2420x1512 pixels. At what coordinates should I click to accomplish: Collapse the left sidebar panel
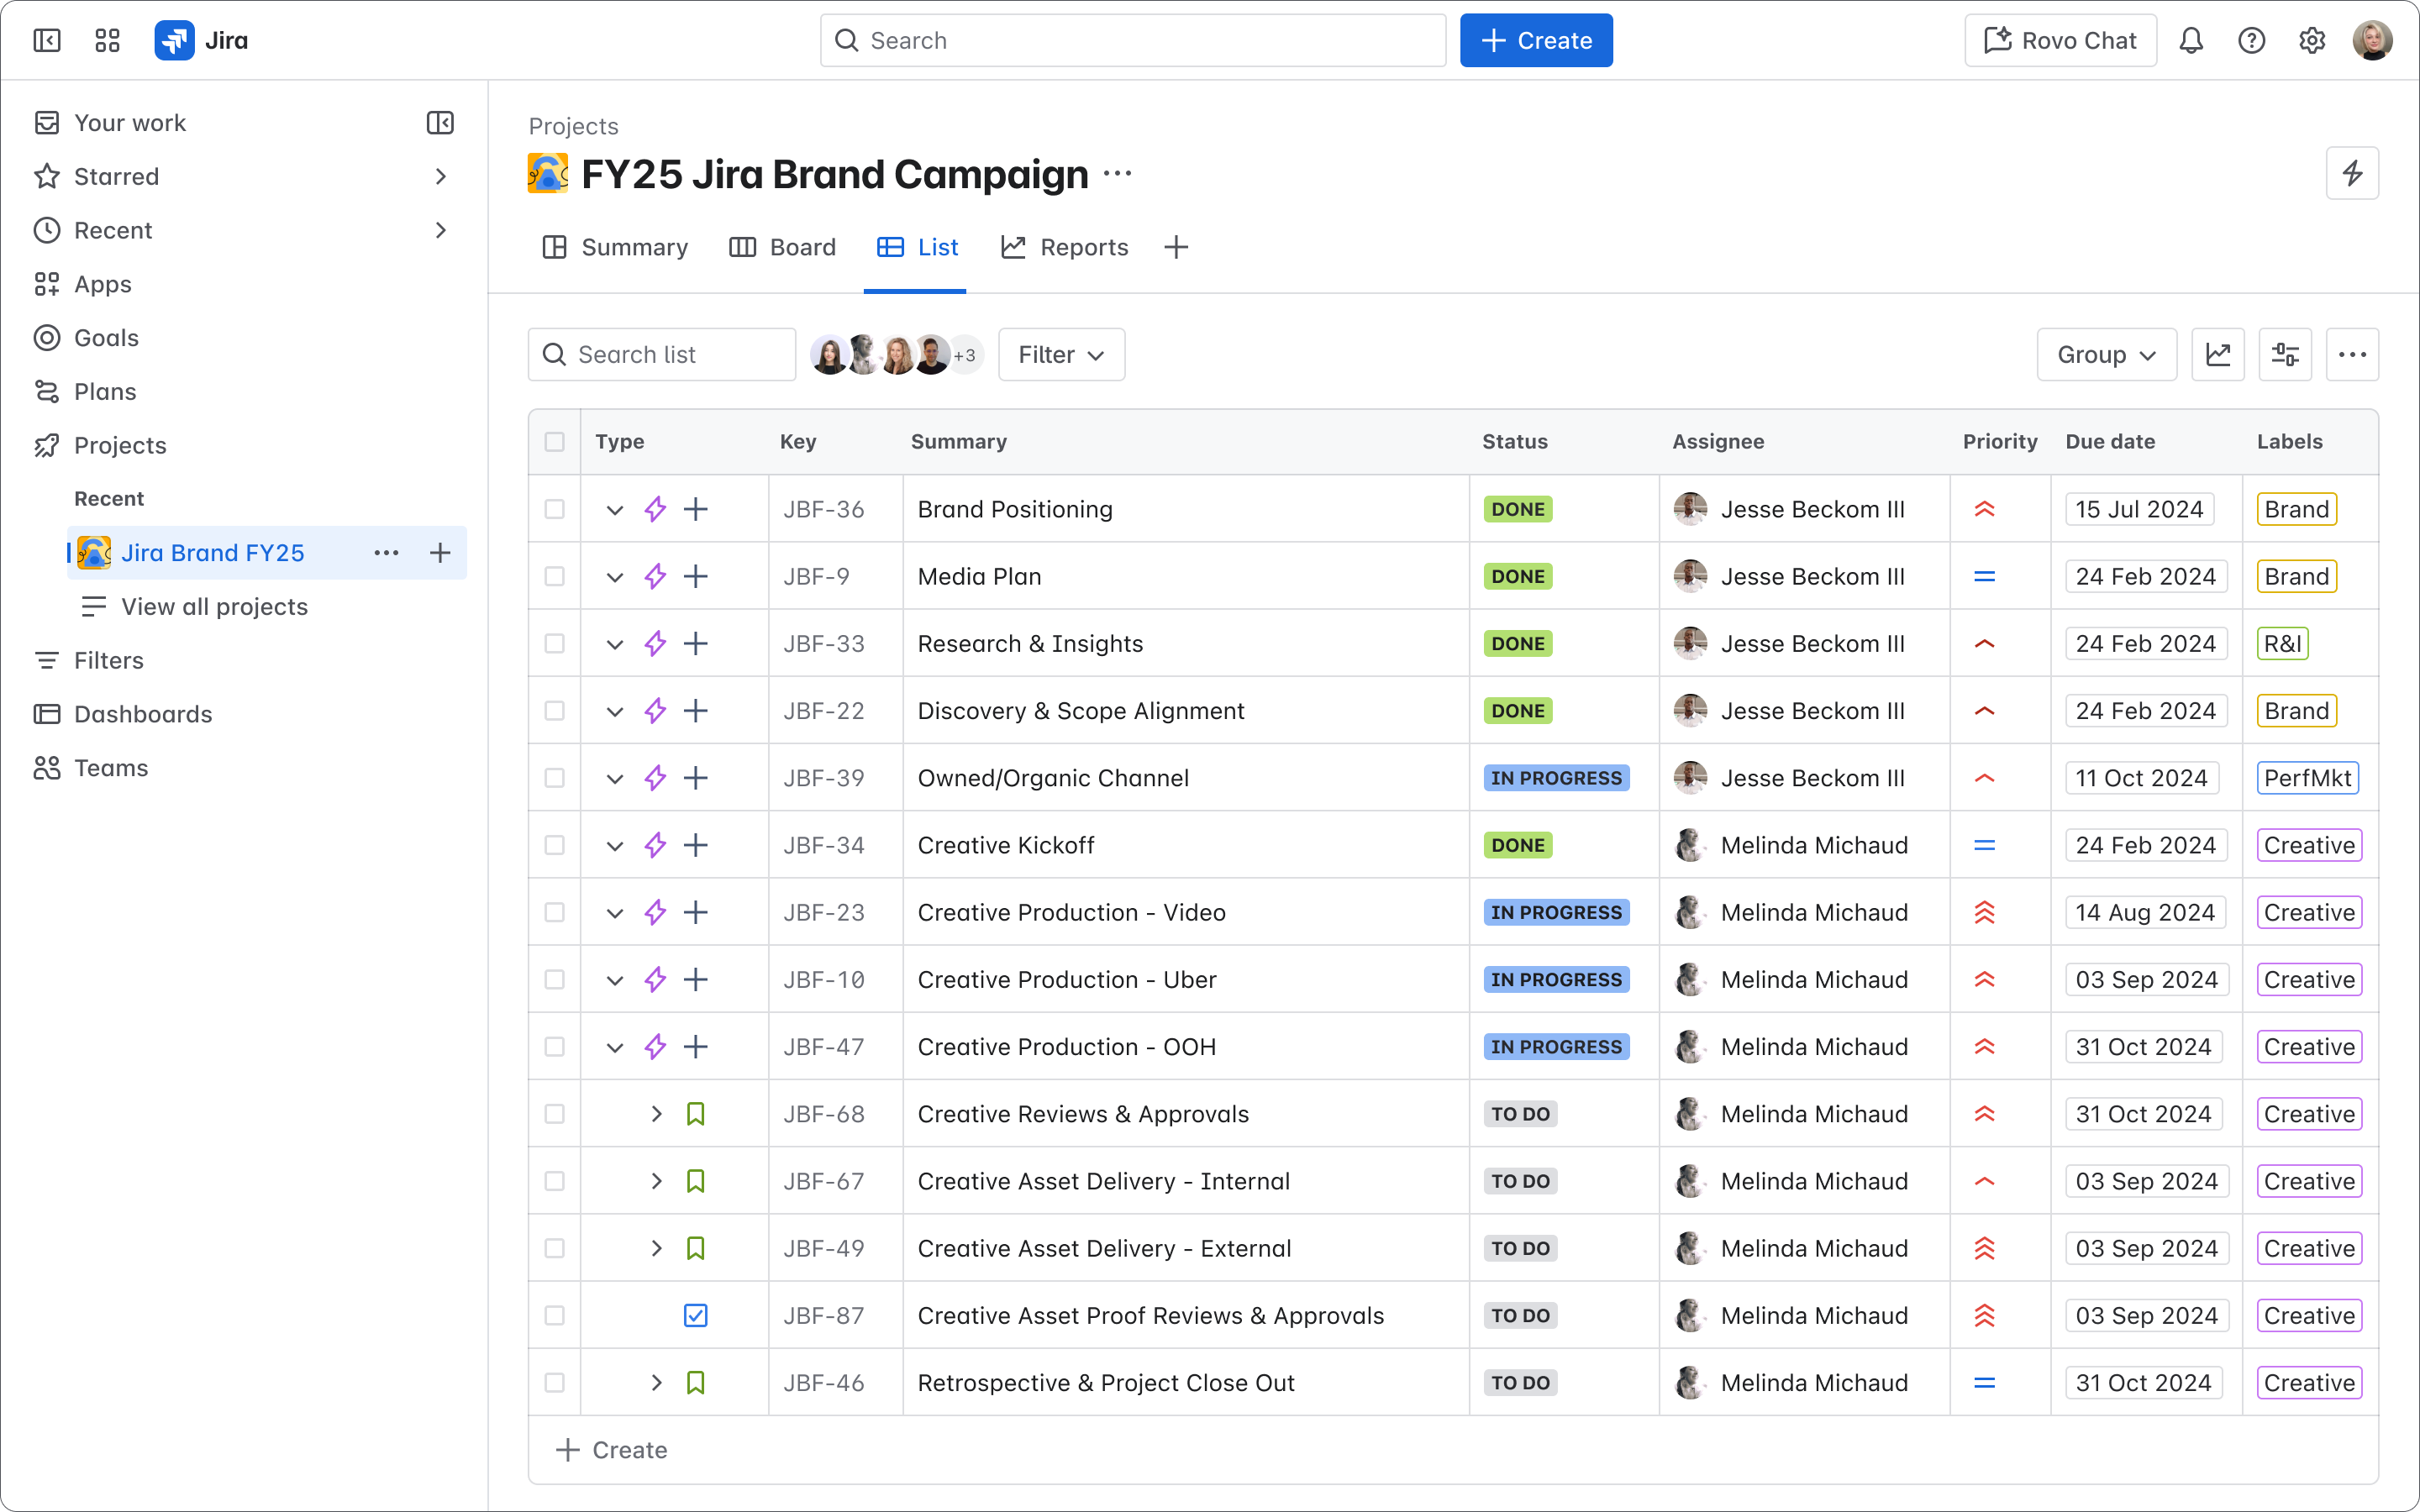tap(46, 40)
